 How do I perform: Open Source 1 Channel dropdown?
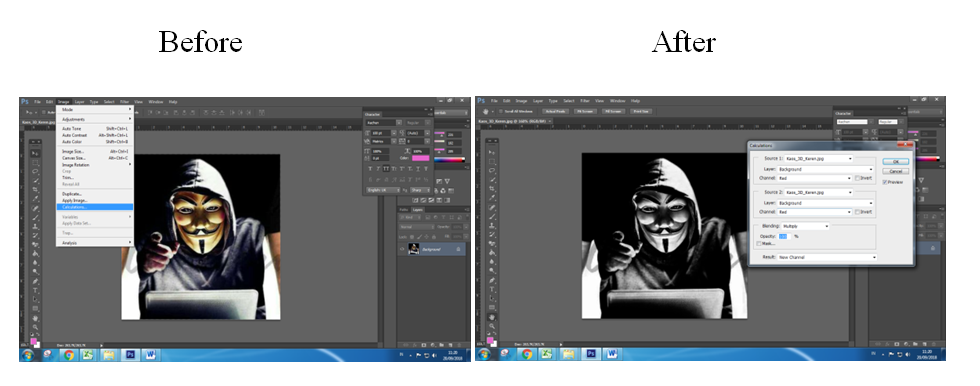[x=815, y=178]
